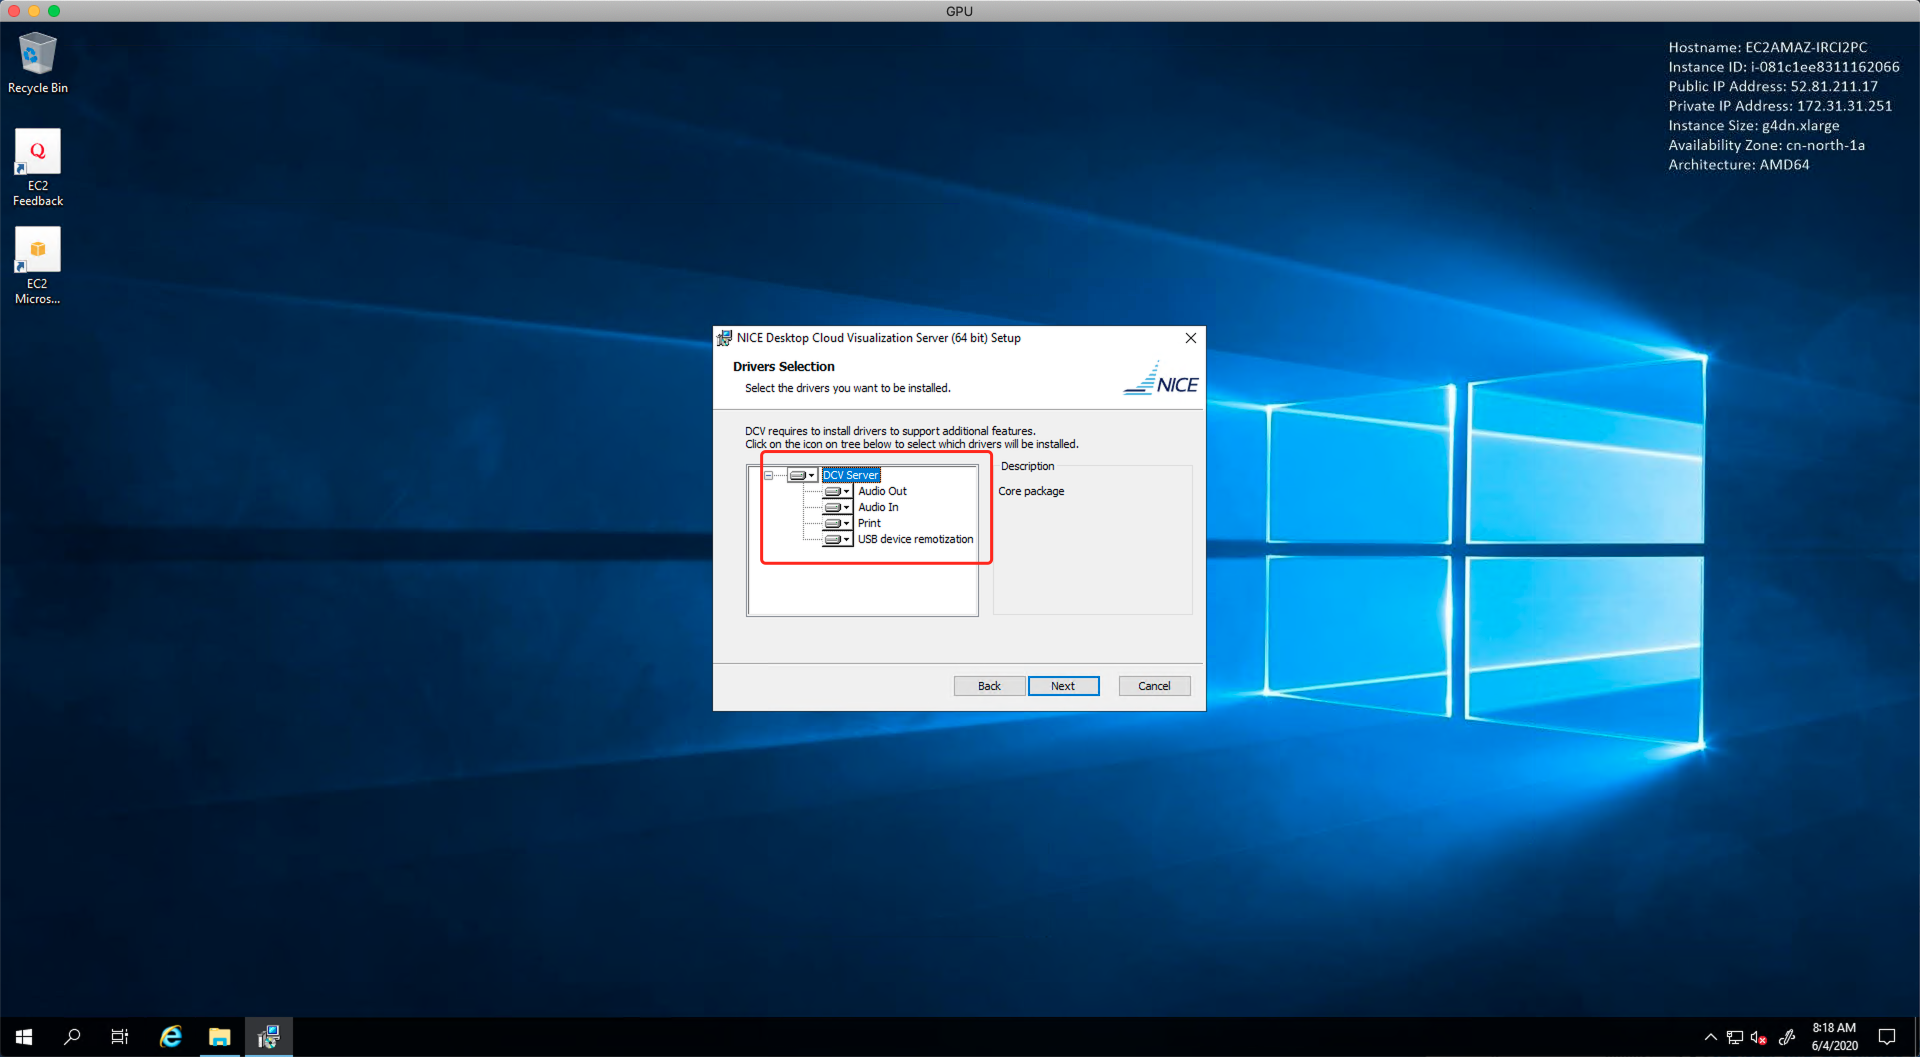Select the Print driver tree item
This screenshot has width=1920, height=1057.
coord(869,523)
